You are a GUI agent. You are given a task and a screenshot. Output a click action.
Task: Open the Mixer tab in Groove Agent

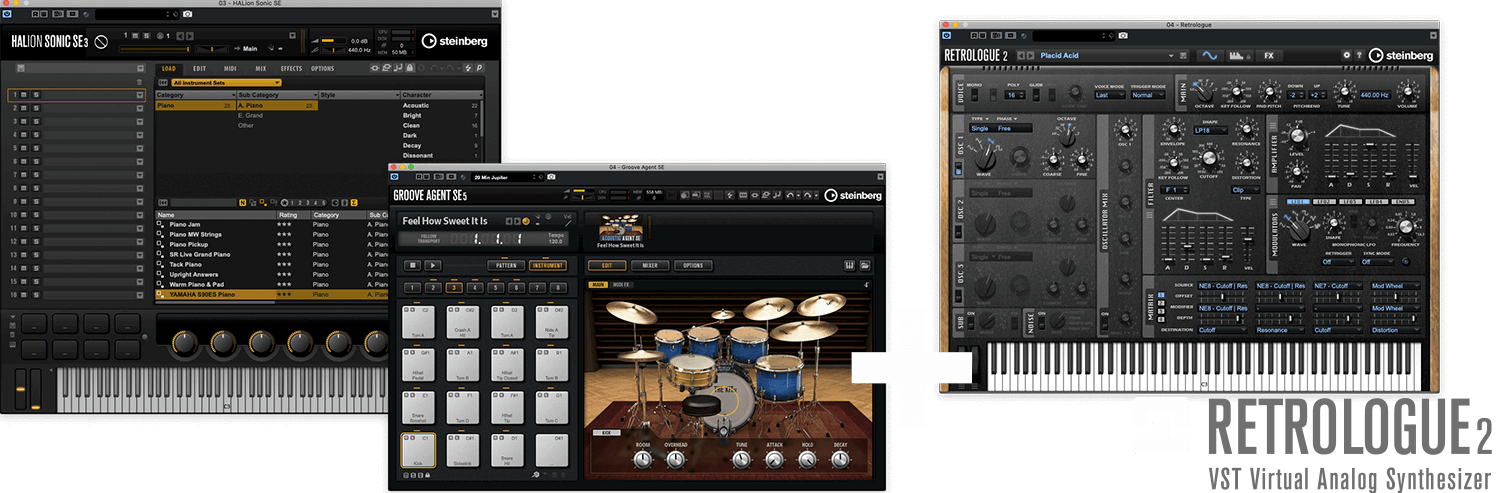pos(650,265)
